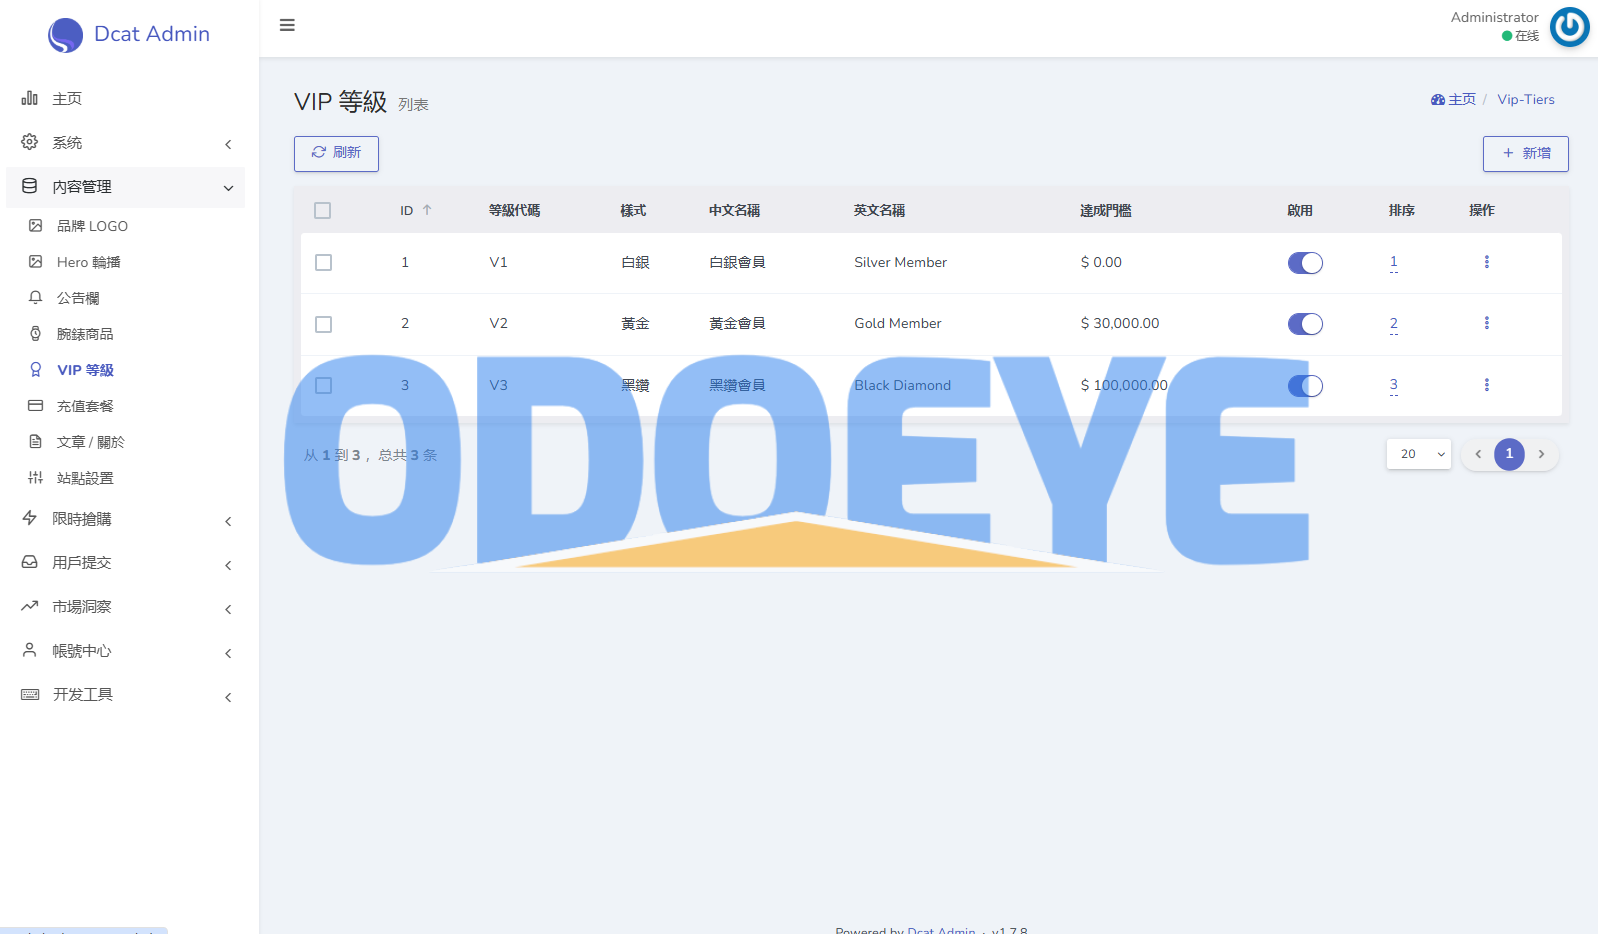Click the Dcat Admin brand title
The image size is (1598, 934).
pos(152,34)
